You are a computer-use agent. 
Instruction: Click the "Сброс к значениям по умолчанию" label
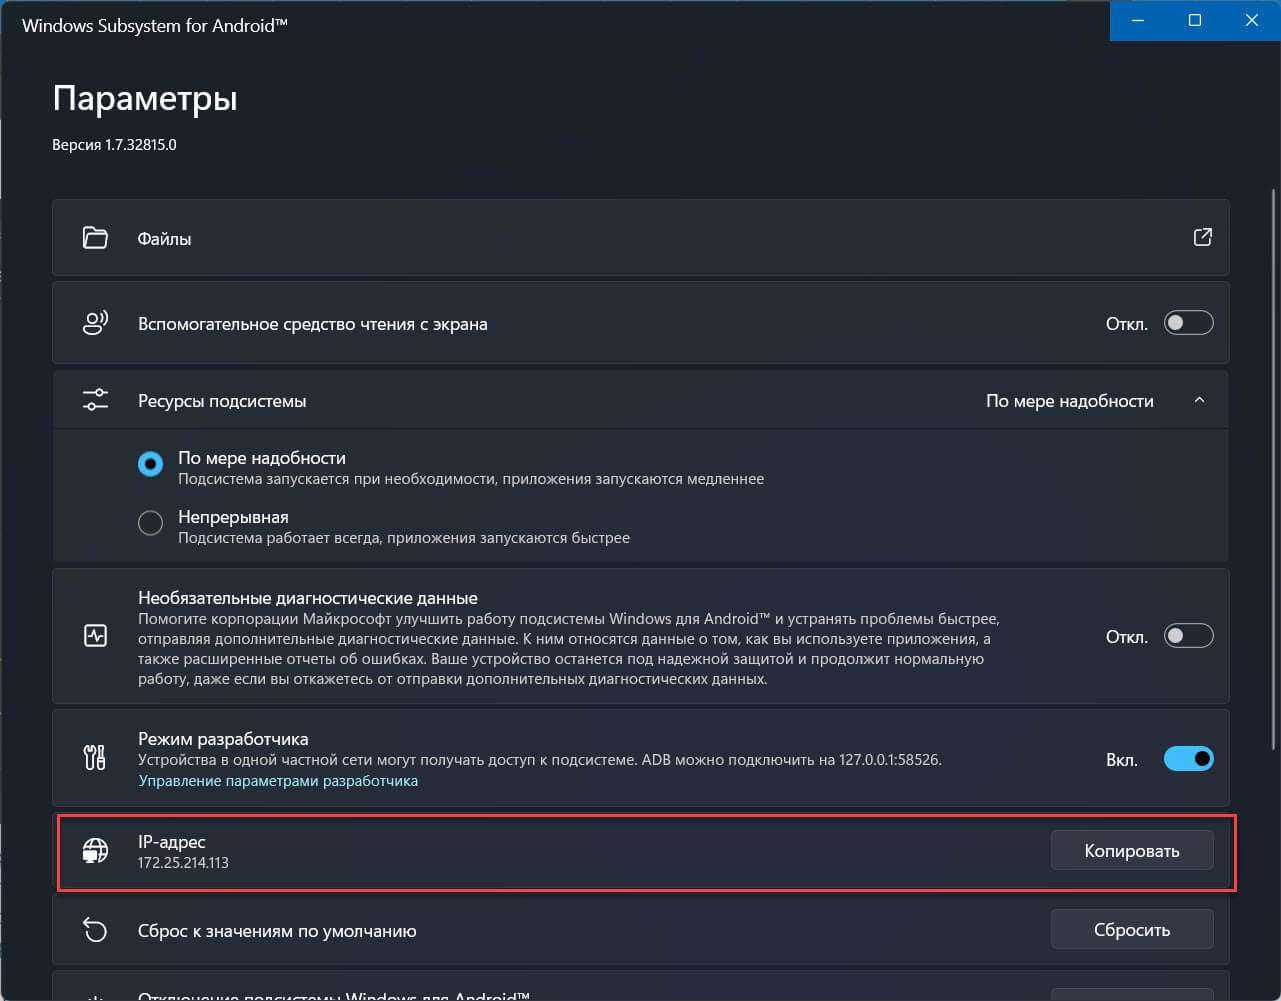pos(277,931)
